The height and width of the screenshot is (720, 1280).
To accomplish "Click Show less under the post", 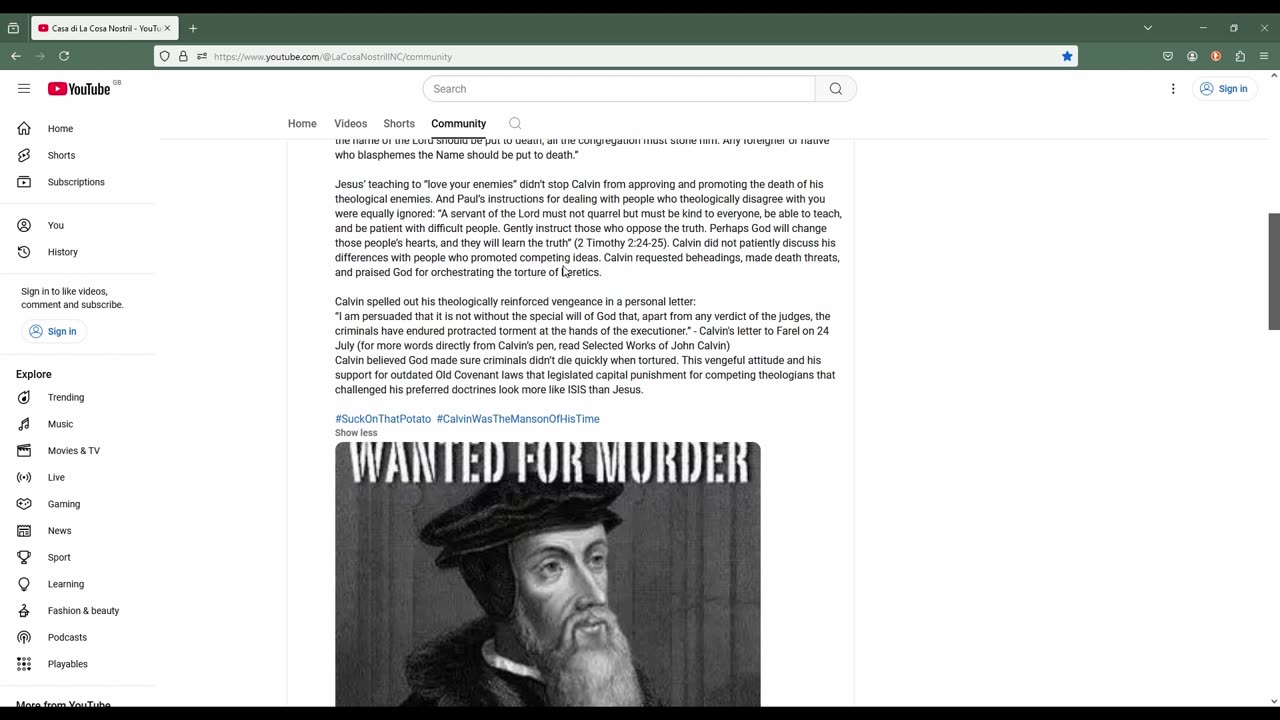I will tap(356, 433).
